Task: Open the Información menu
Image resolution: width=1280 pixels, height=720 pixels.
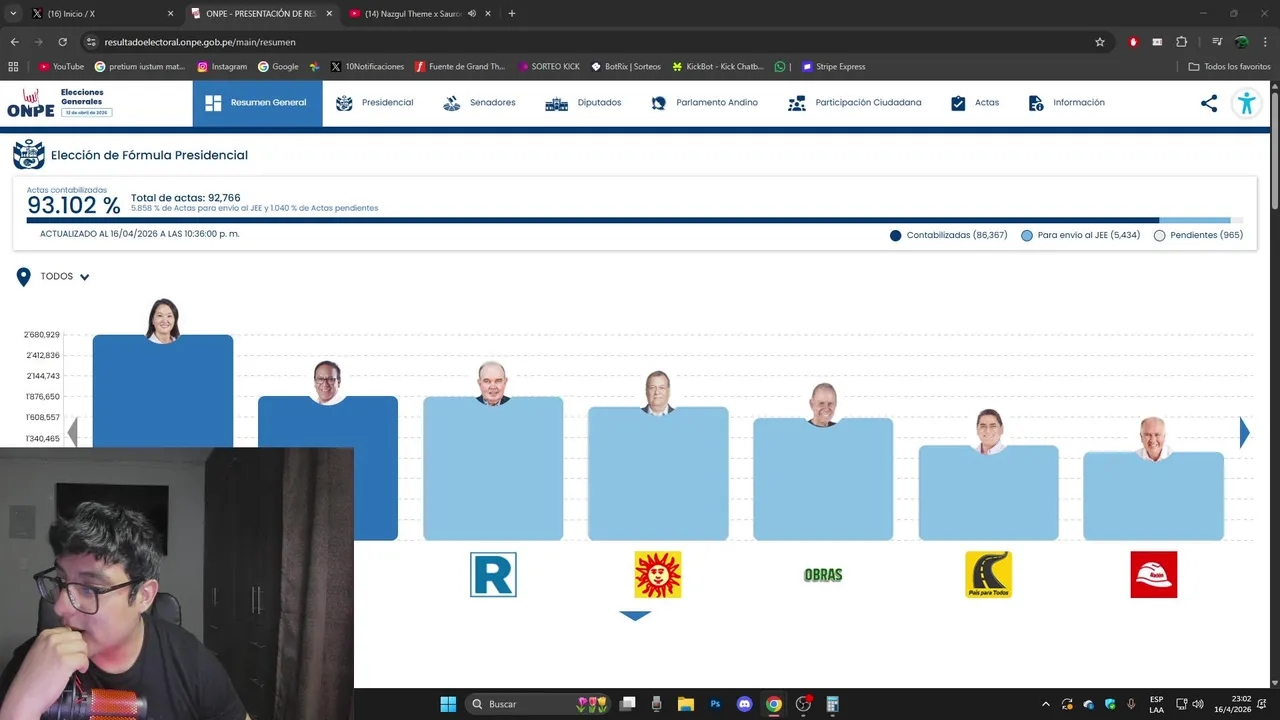Action: coord(1066,103)
